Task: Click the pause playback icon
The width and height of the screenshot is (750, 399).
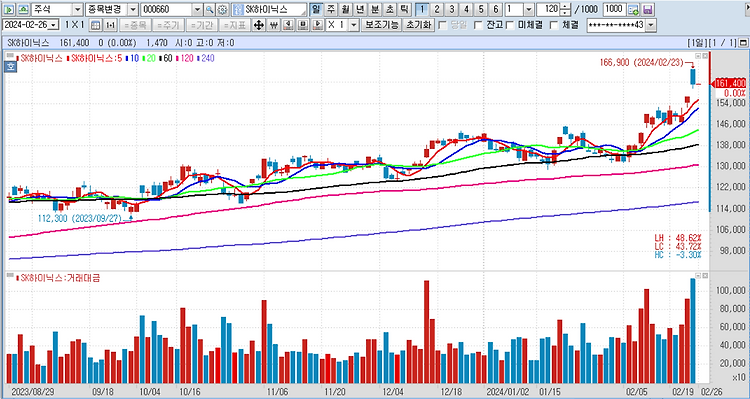Action: coord(302,25)
